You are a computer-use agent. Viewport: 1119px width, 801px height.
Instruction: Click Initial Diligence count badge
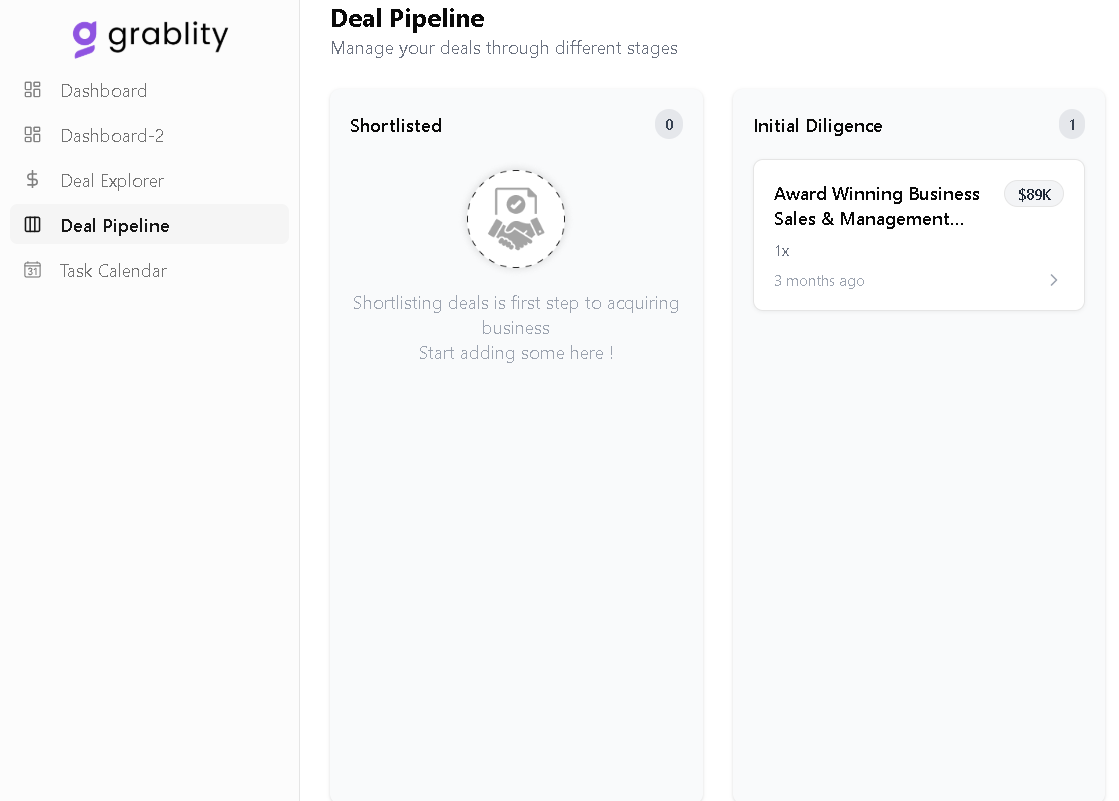point(1072,125)
